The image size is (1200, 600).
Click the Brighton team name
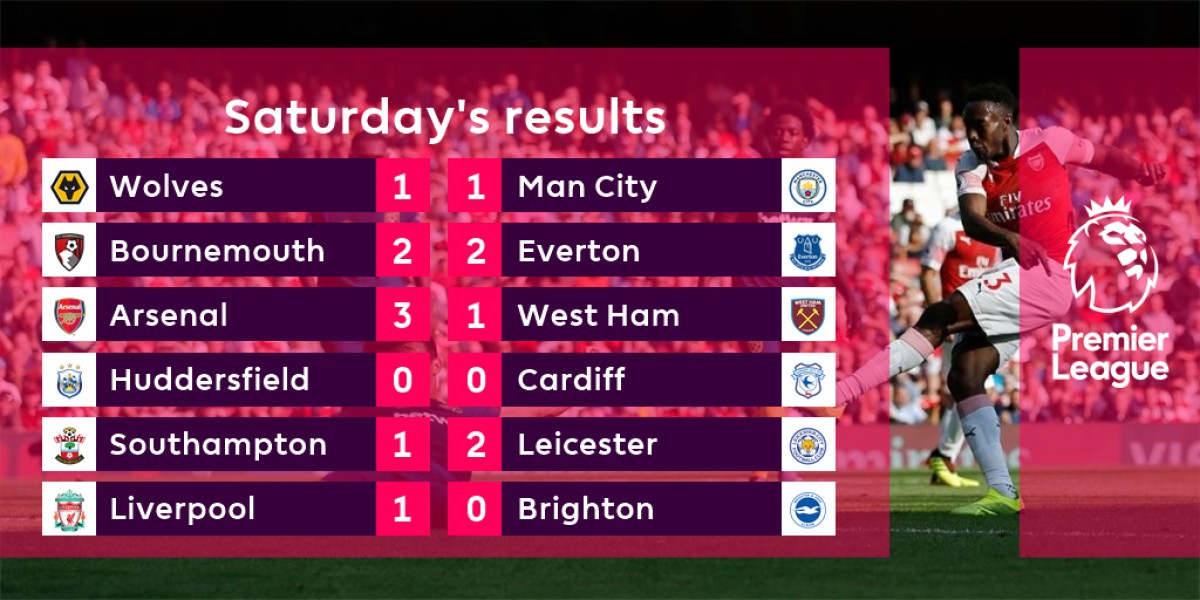click(x=585, y=509)
